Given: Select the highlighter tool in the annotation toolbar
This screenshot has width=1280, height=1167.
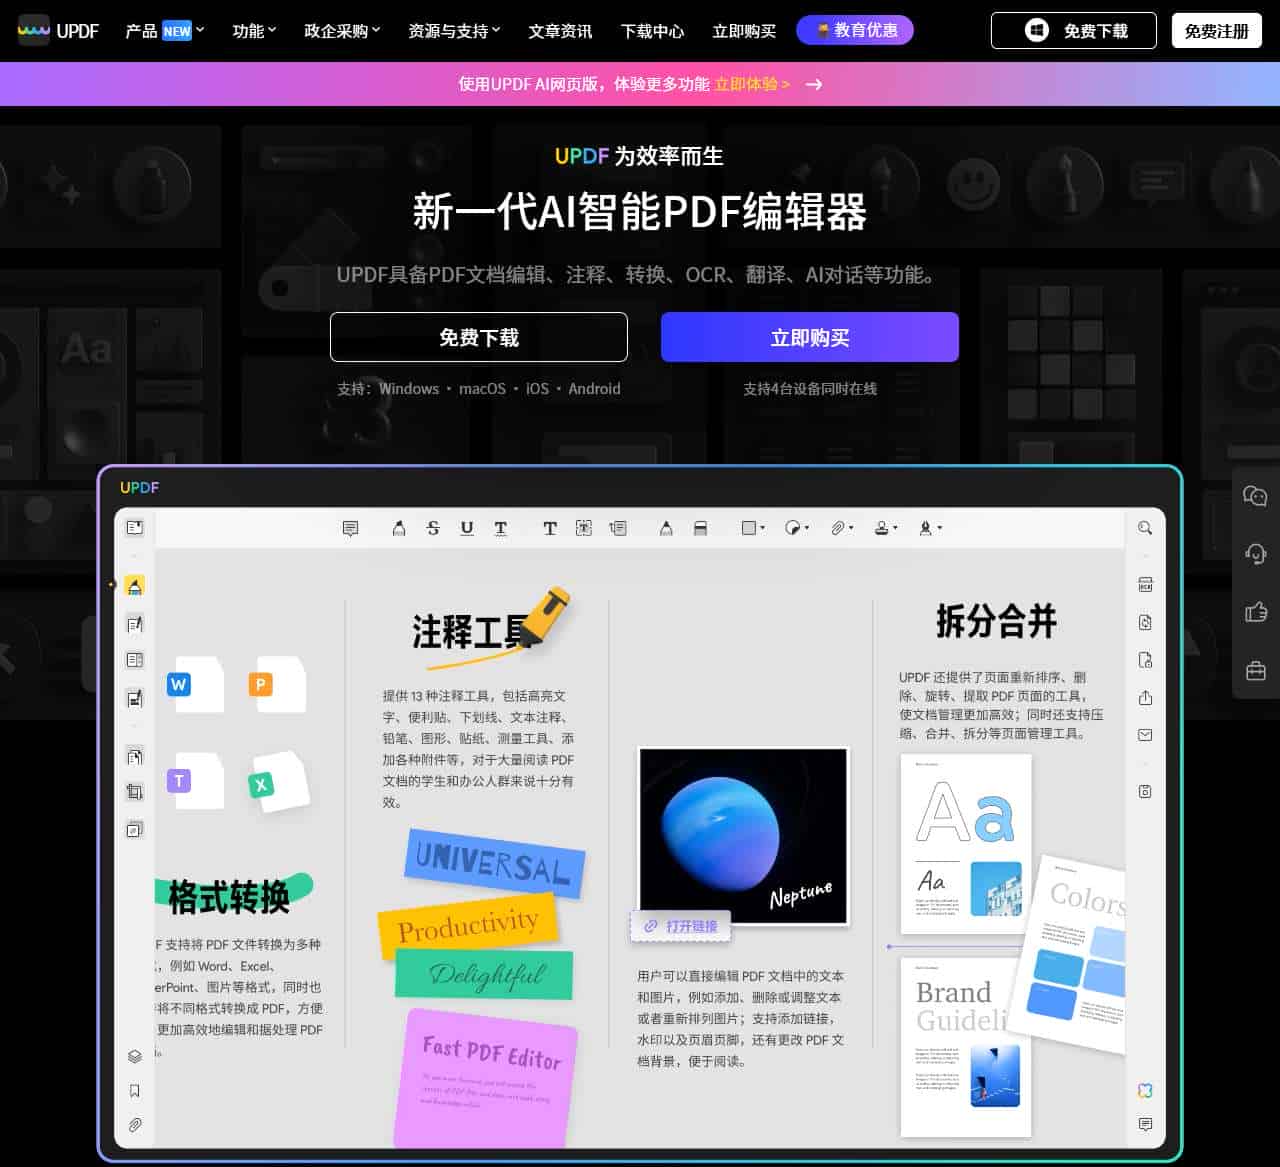Looking at the screenshot, I should 399,528.
